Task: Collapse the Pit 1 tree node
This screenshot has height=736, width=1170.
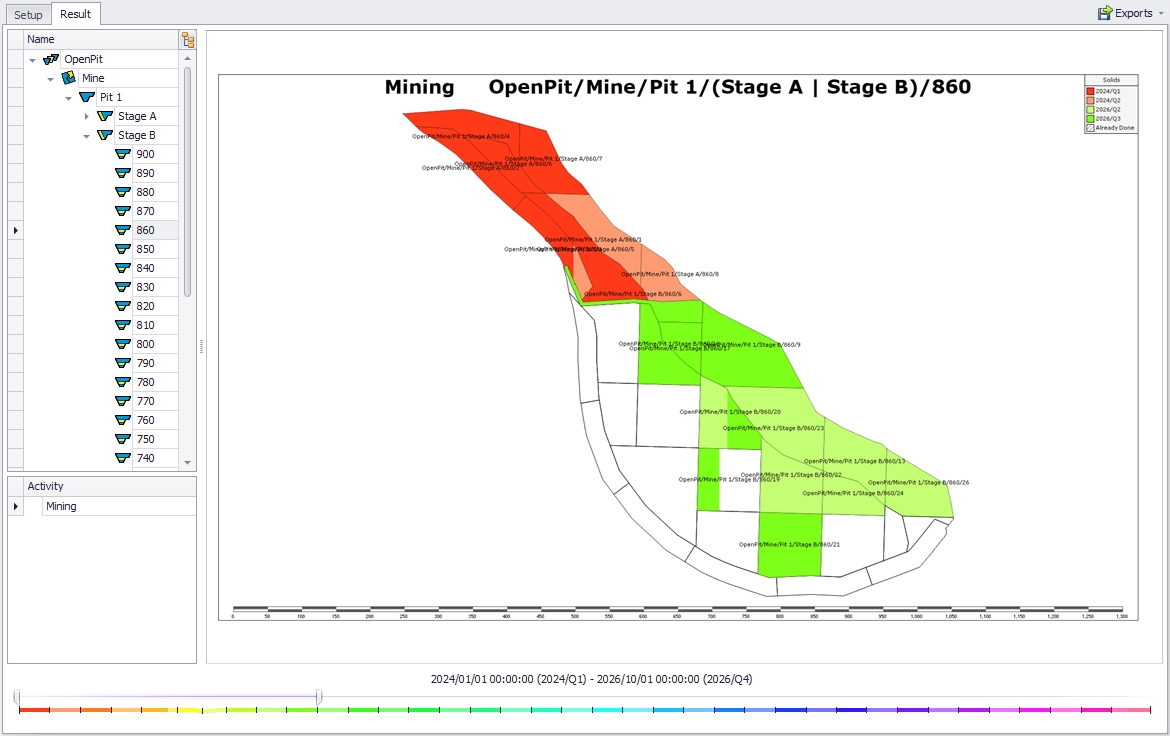Action: 69,98
